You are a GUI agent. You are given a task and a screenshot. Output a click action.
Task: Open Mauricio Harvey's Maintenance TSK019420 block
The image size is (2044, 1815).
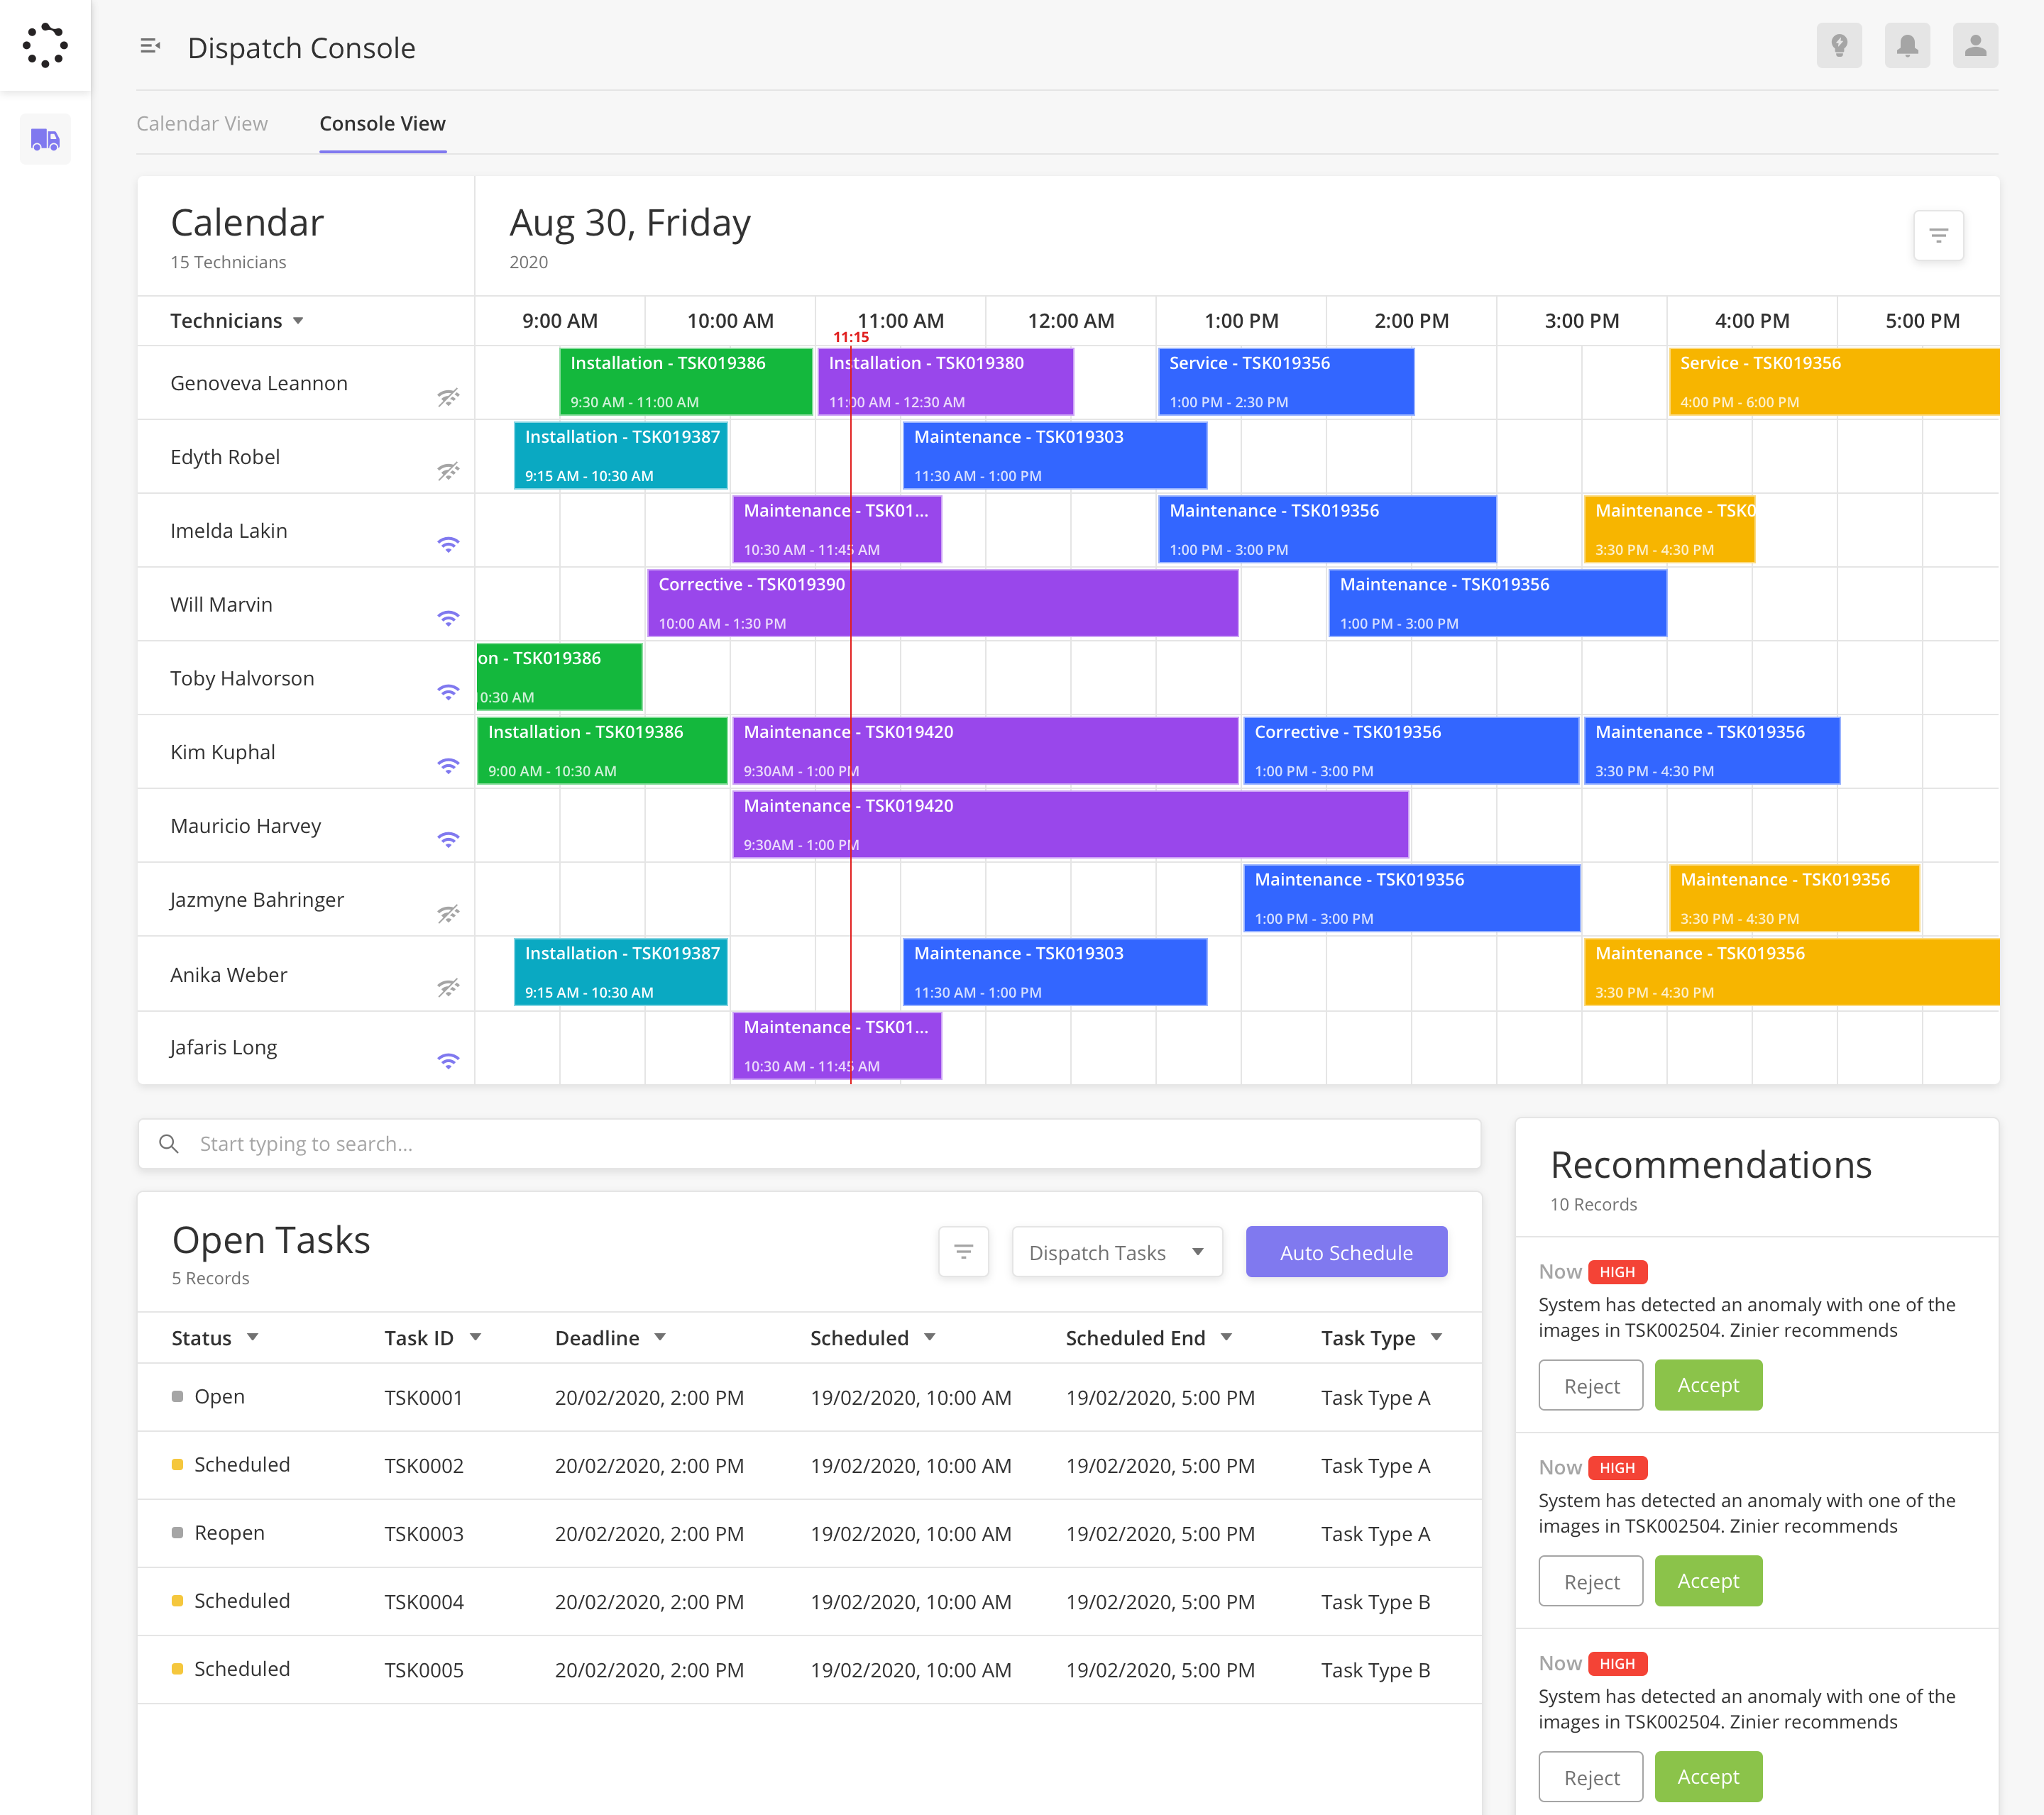coord(1070,825)
